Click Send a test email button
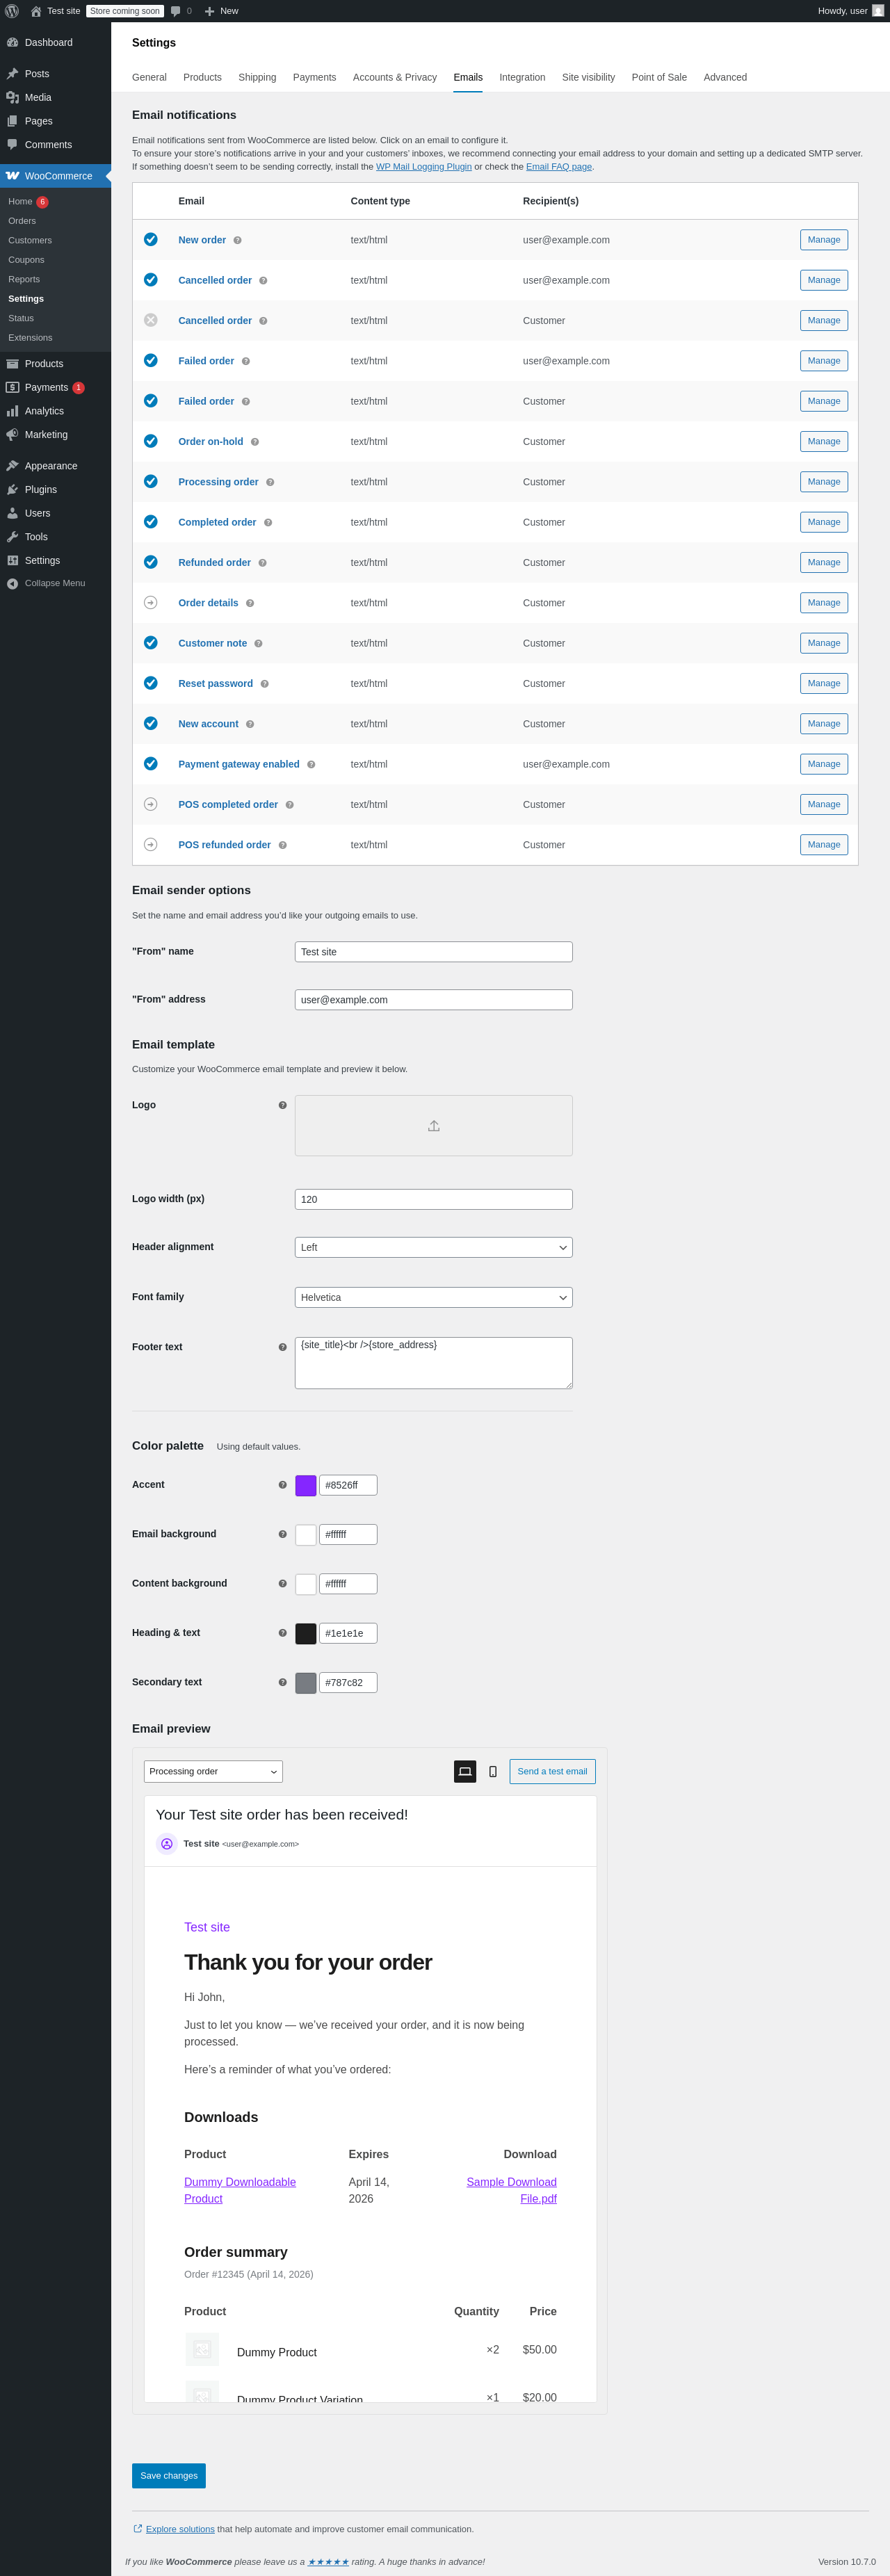This screenshot has height=2576, width=890. 552,1771
